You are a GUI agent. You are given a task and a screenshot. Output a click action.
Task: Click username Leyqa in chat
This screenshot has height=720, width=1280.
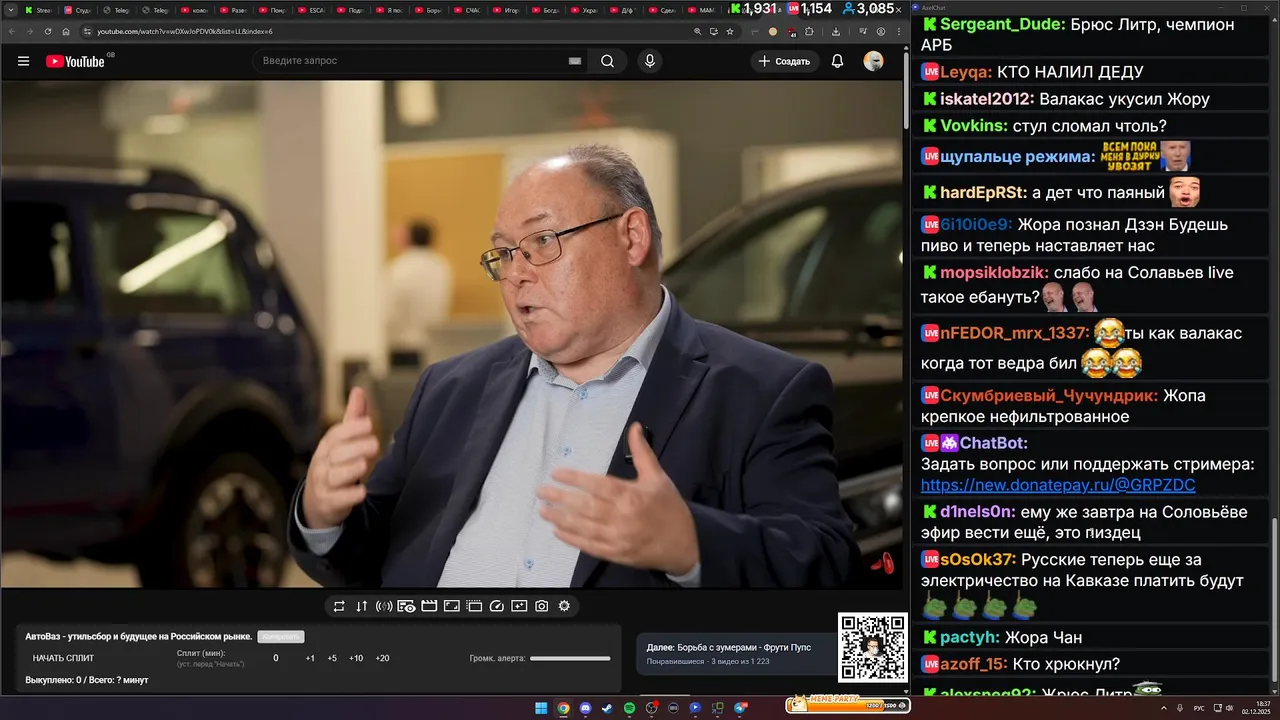coord(966,72)
